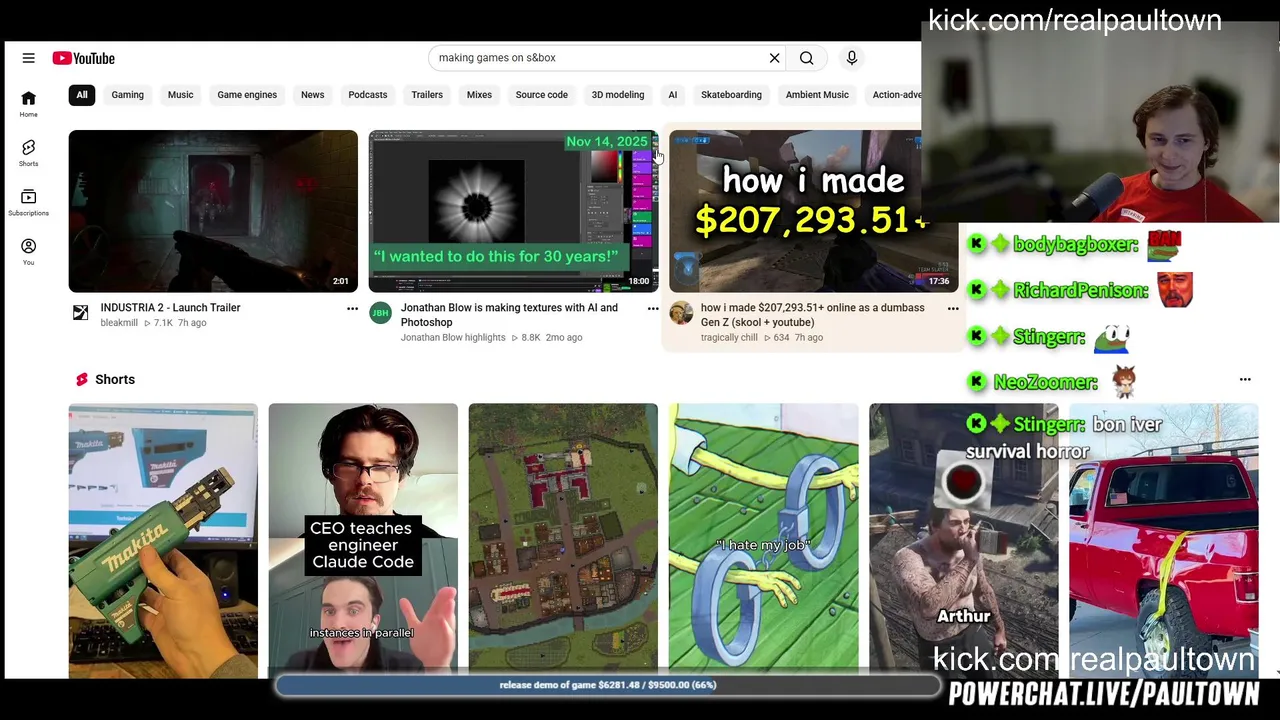The width and height of the screenshot is (1280, 720).
Task: Click Jonathan Blow highlights channel name
Action: tap(453, 338)
